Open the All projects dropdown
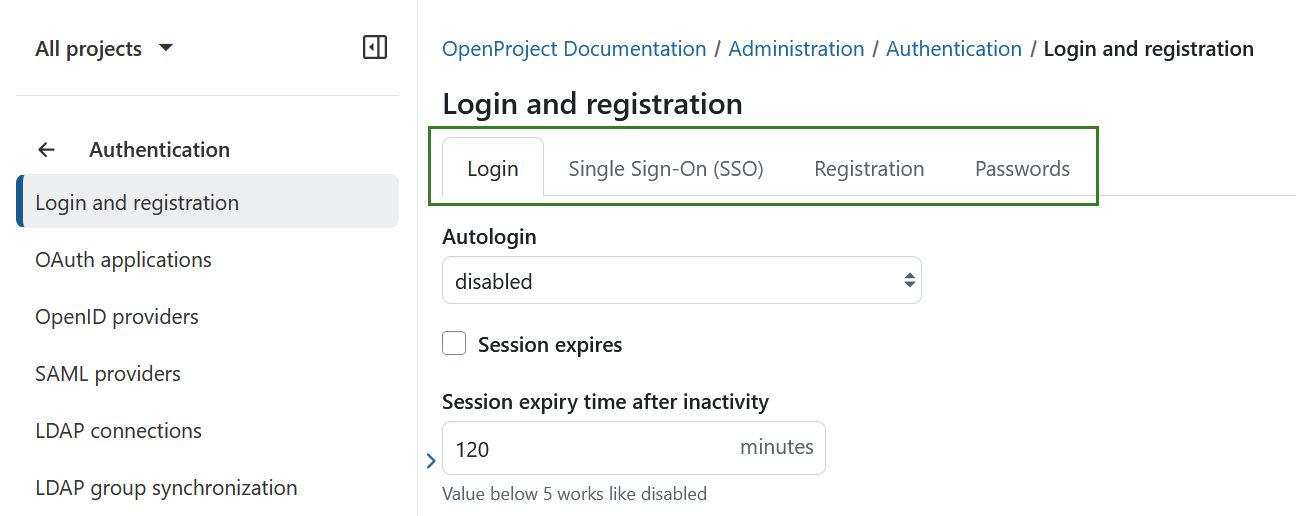This screenshot has width=1296, height=516. [104, 49]
